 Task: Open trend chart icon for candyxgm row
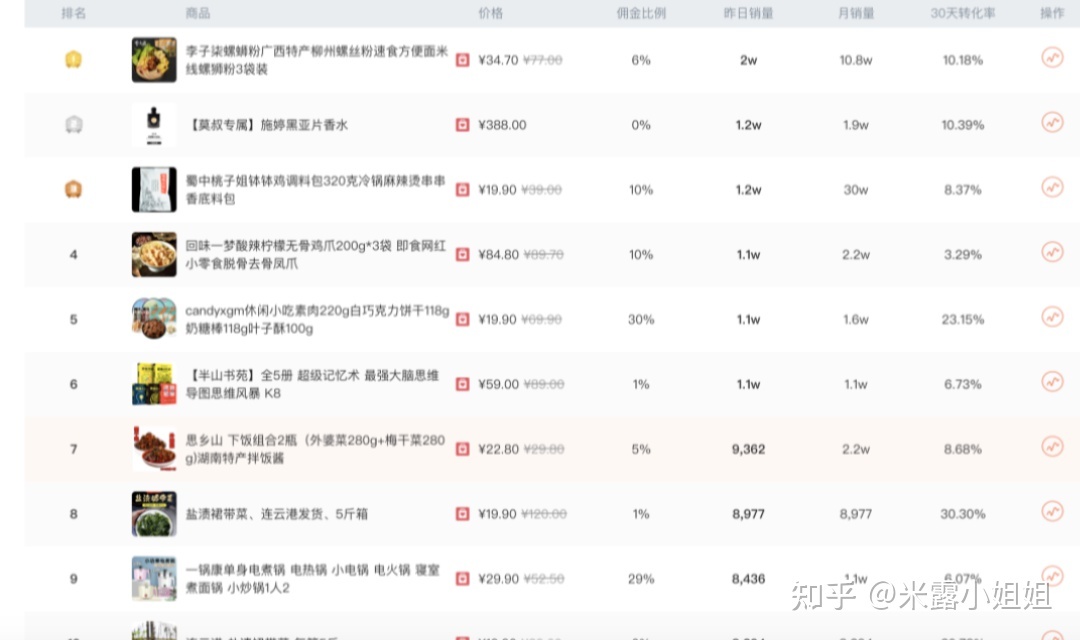[x=1052, y=317]
